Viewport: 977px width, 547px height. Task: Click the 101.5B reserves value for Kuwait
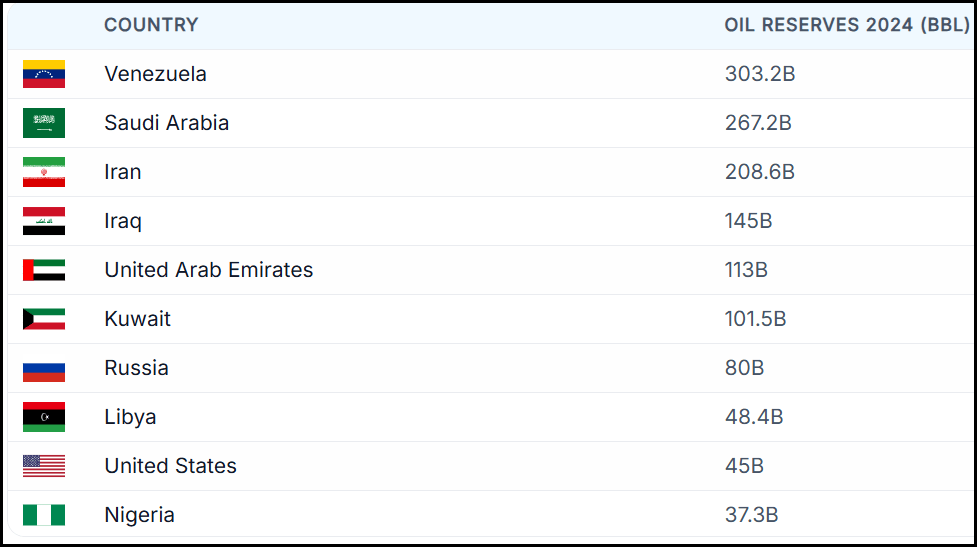coord(755,319)
